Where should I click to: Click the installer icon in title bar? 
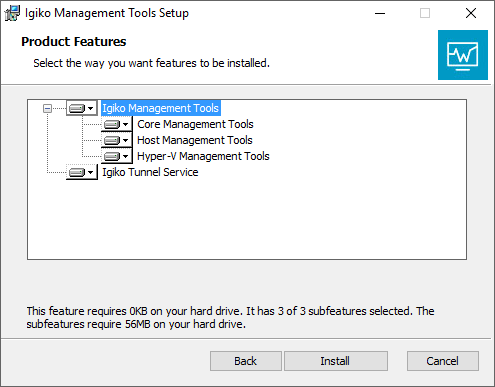click(12, 13)
